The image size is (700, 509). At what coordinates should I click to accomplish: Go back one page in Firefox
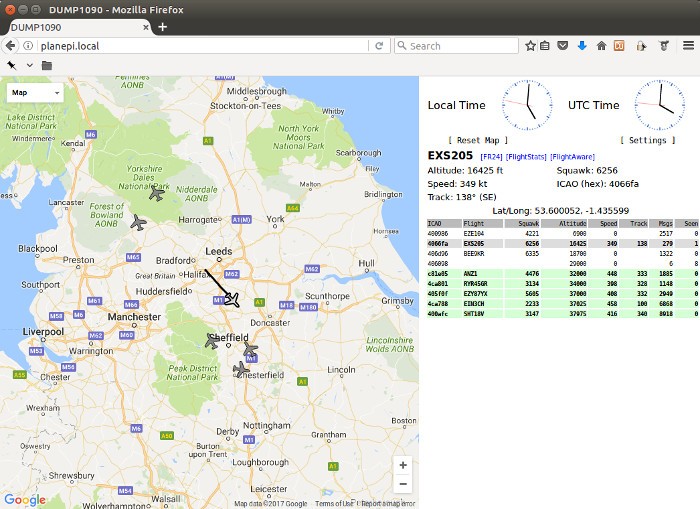tap(11, 46)
